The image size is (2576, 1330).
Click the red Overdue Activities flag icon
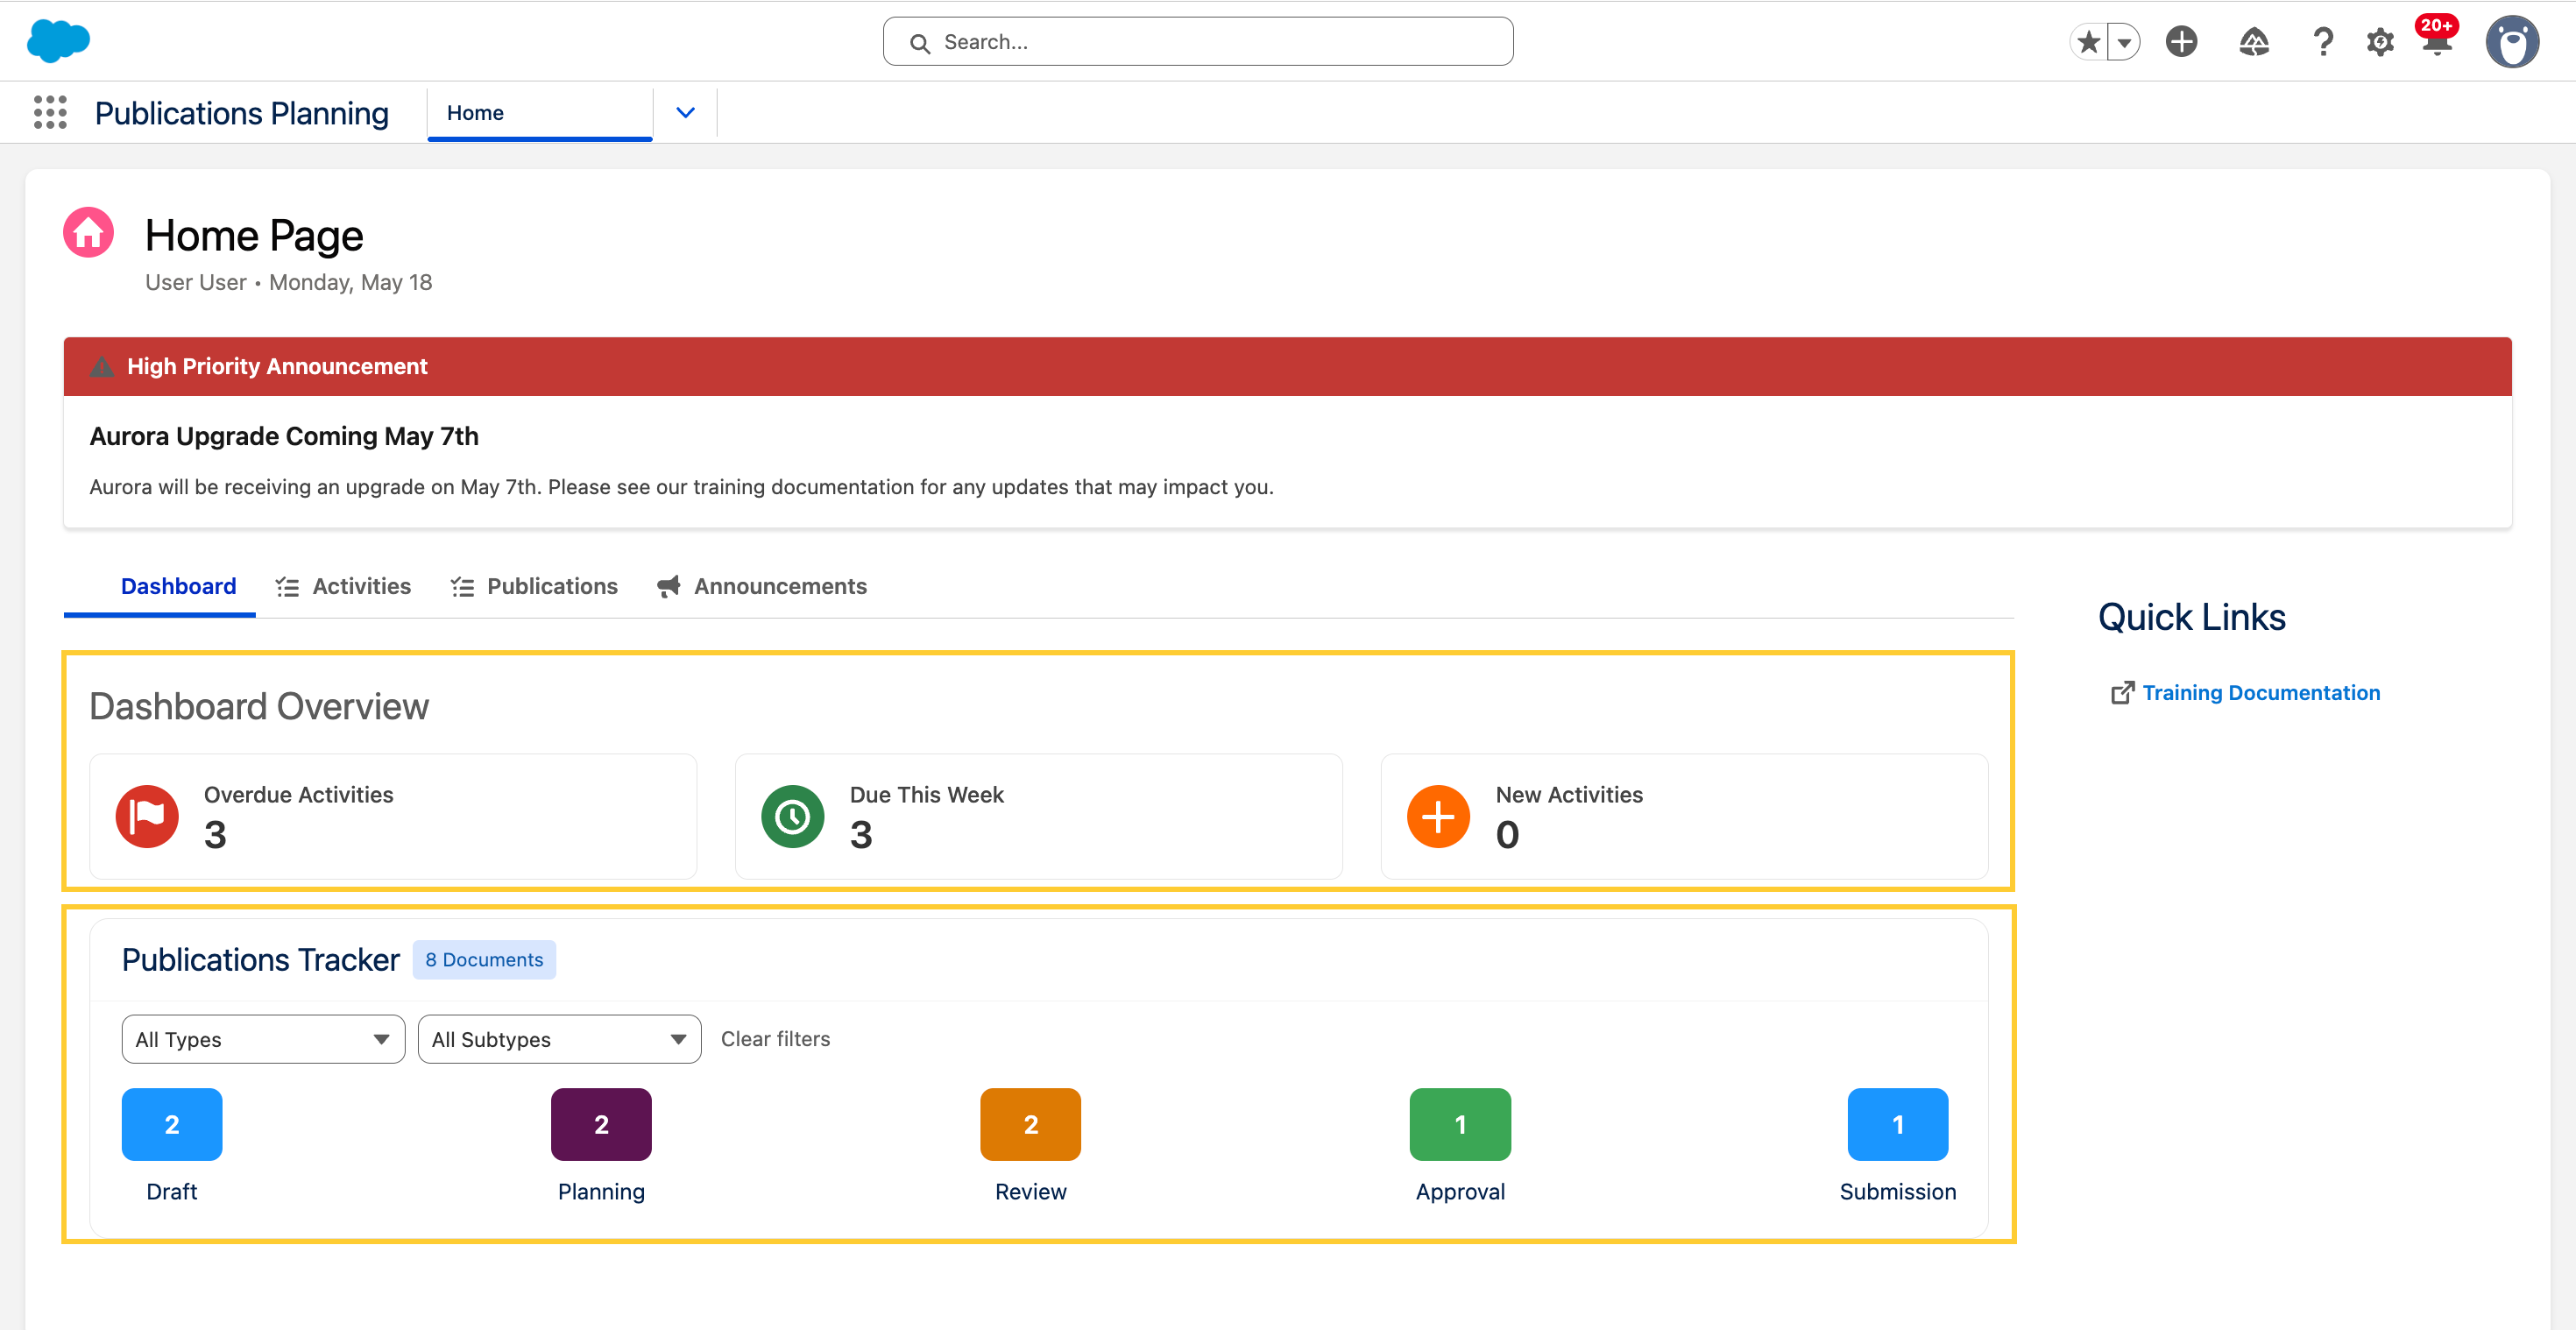(x=147, y=816)
